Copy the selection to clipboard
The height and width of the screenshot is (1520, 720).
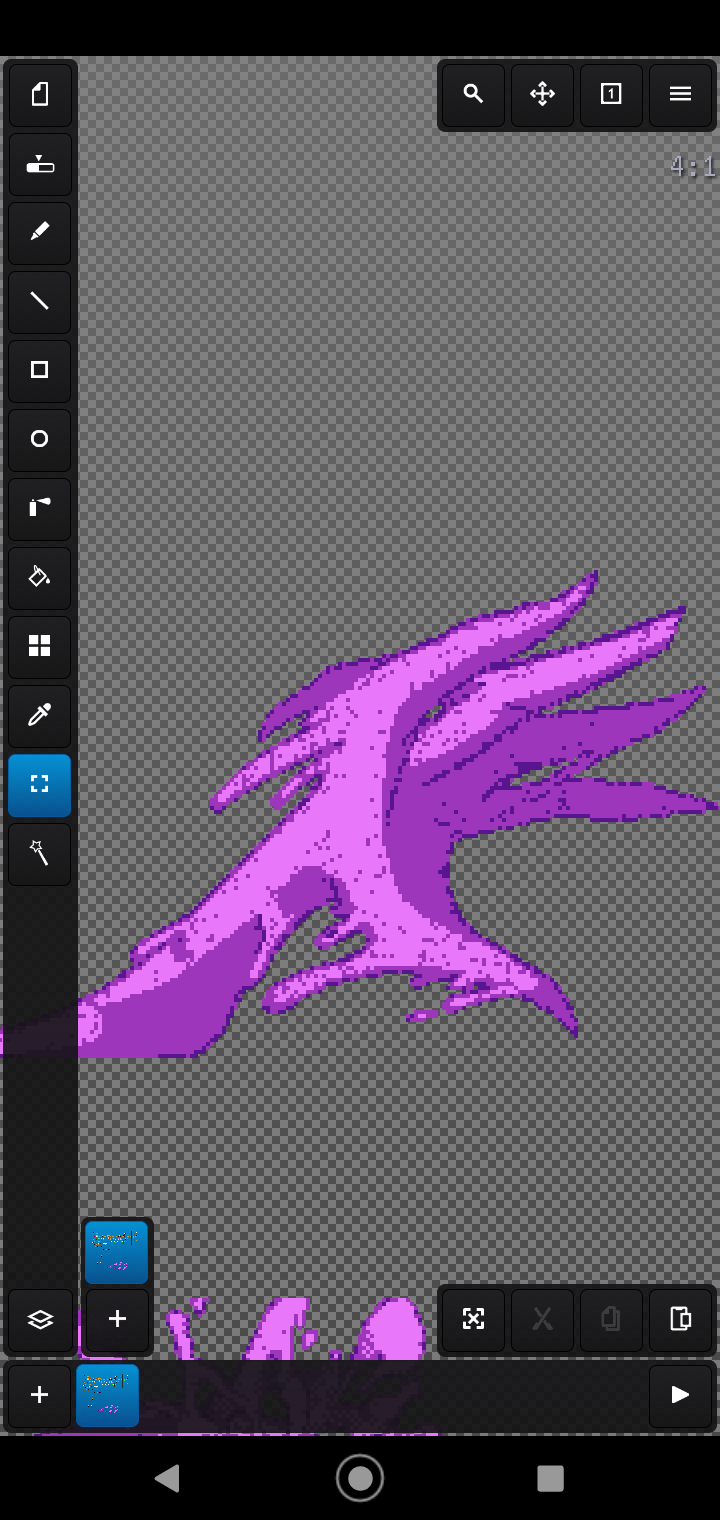(611, 1320)
